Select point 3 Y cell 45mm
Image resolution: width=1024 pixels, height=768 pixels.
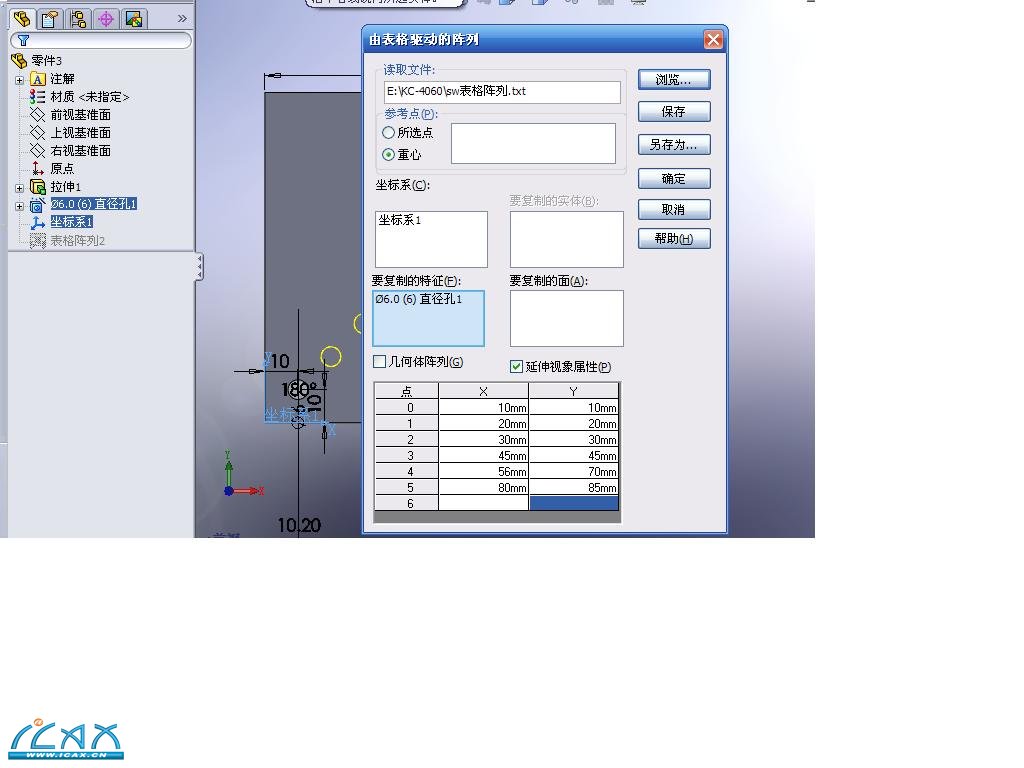point(573,455)
